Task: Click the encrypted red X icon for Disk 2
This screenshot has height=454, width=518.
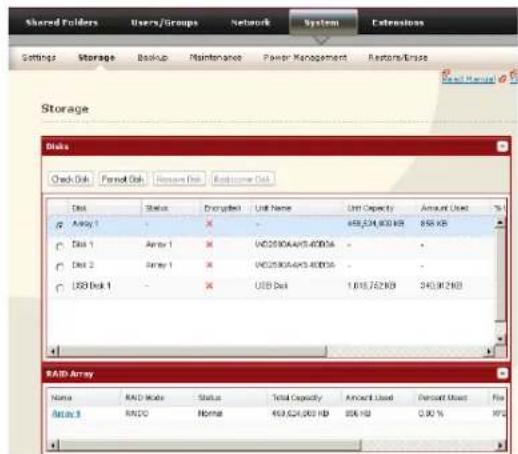Action: [x=209, y=265]
